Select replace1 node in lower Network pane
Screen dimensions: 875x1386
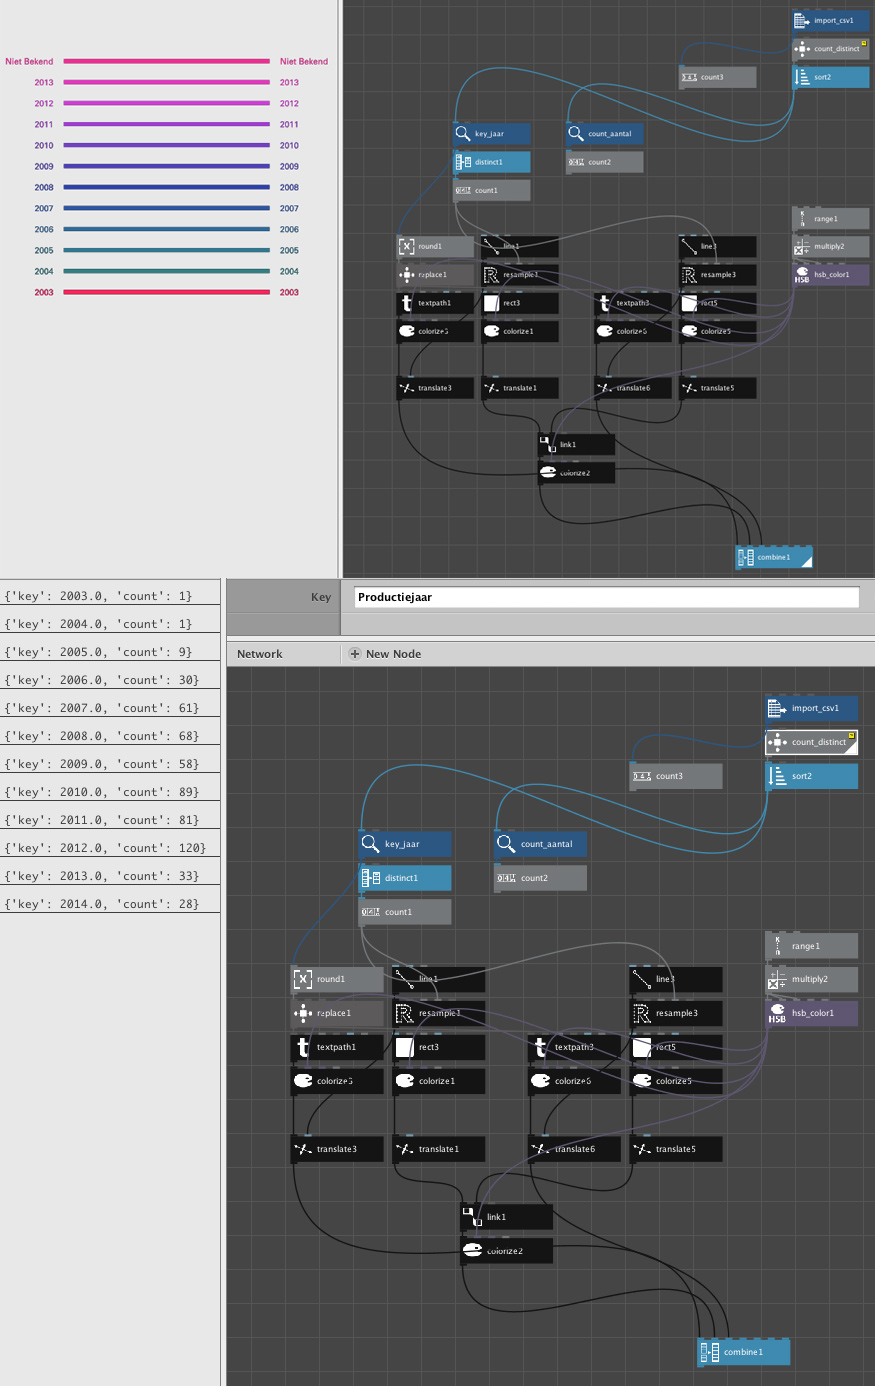click(337, 1013)
